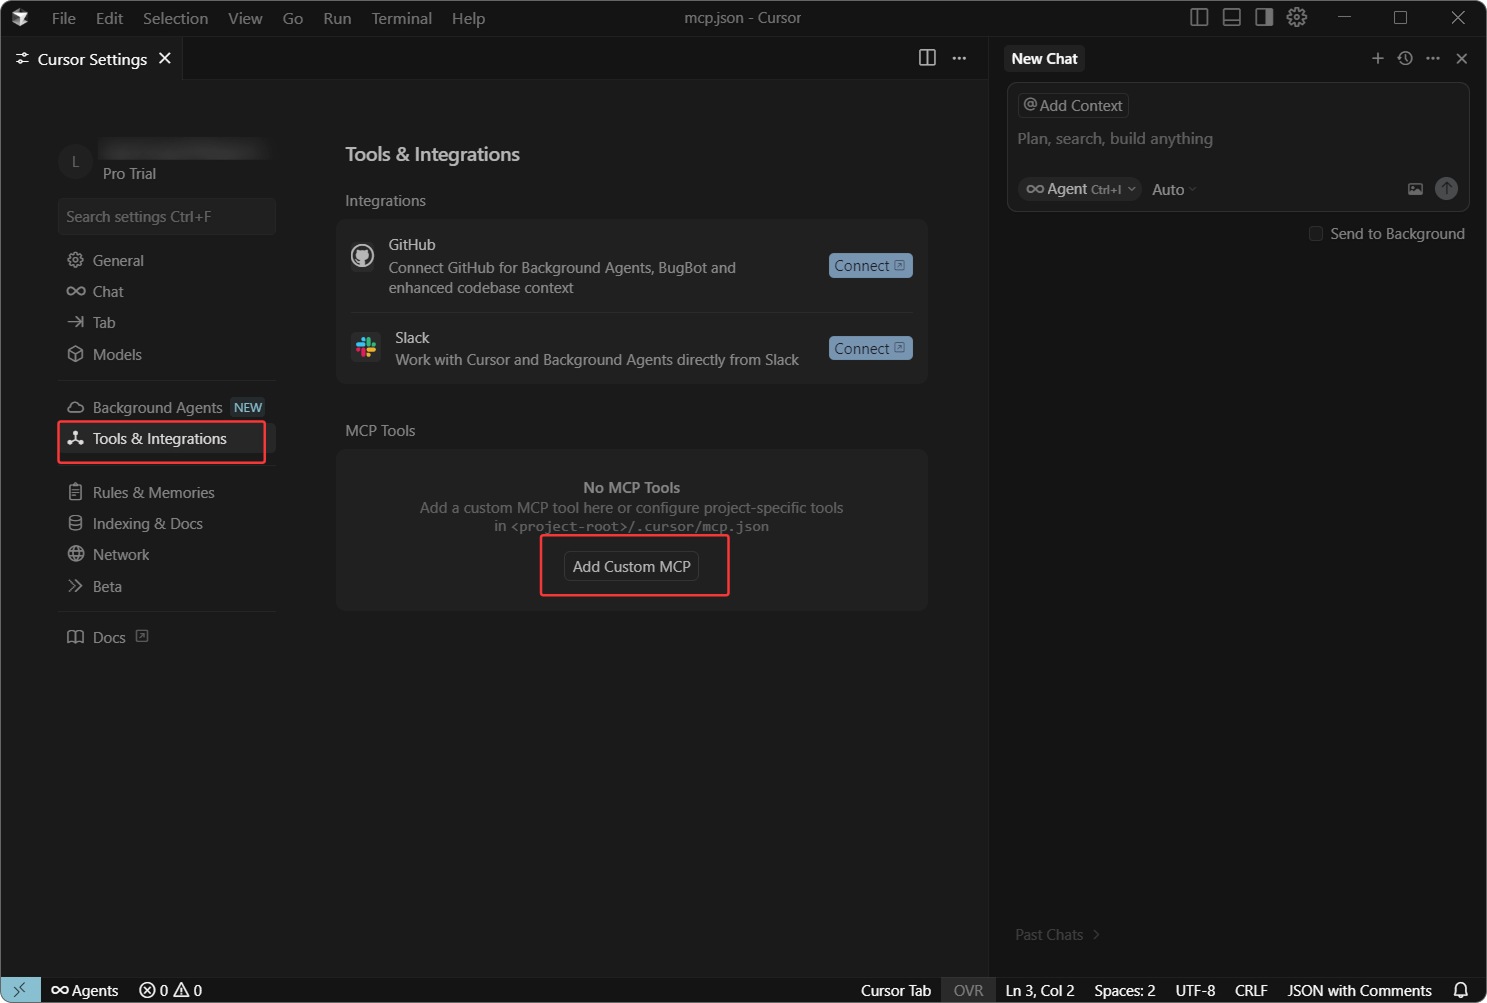
Task: Open Agents in status bar
Action: (x=85, y=990)
